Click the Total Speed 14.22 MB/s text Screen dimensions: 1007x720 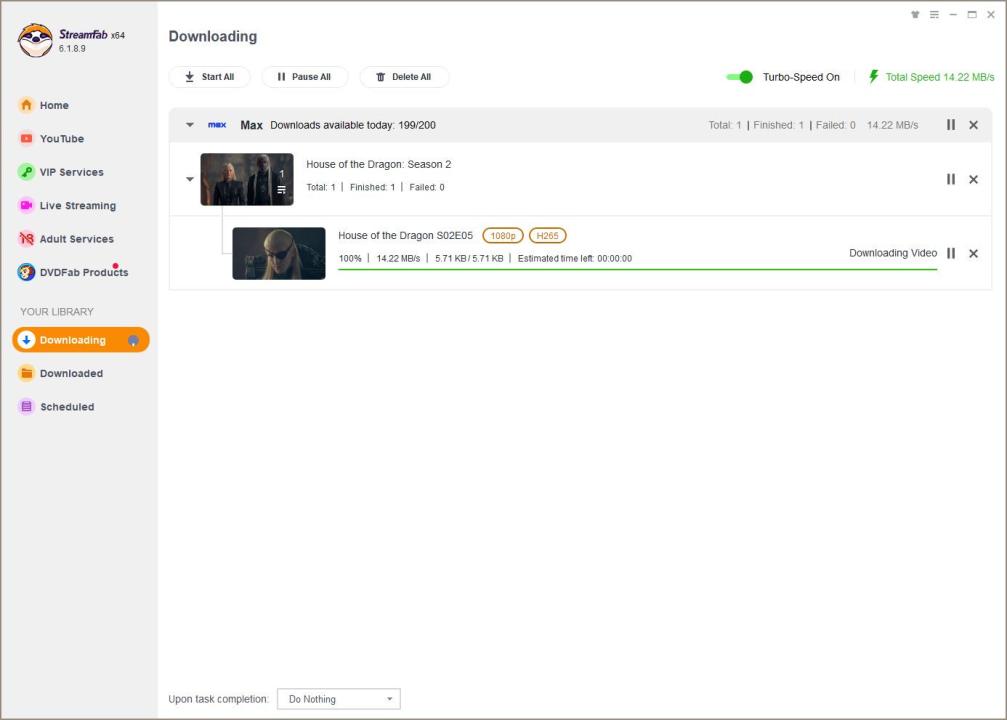point(940,77)
